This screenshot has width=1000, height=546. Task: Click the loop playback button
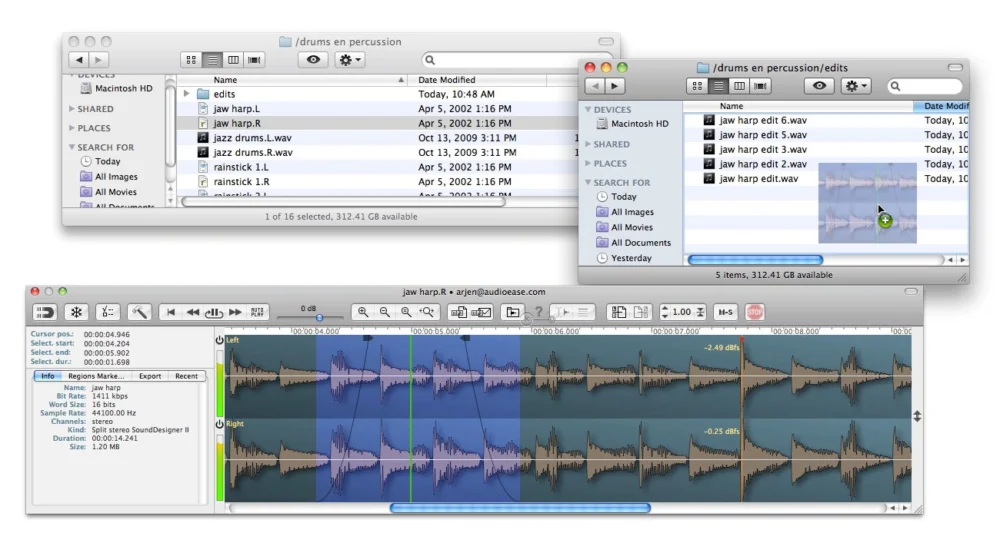pos(214,312)
